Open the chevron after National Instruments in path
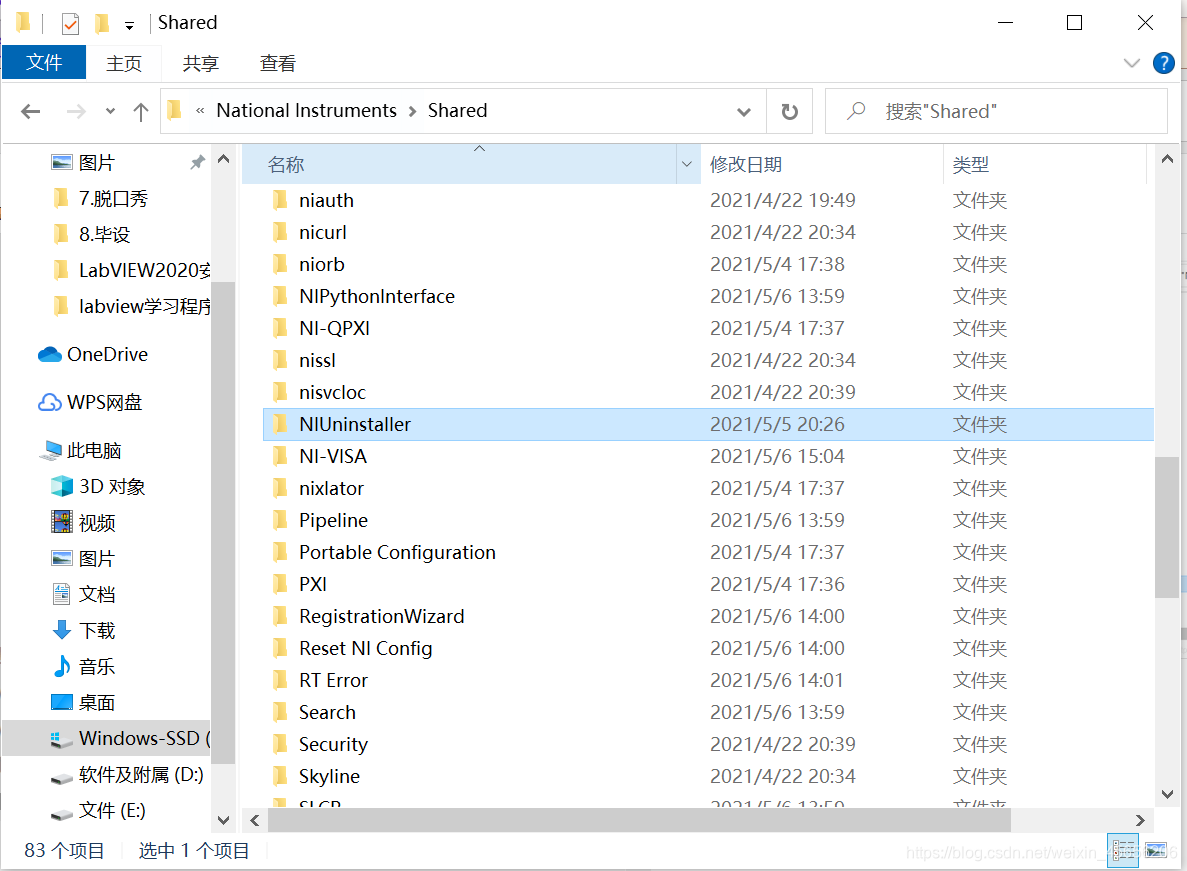 413,111
